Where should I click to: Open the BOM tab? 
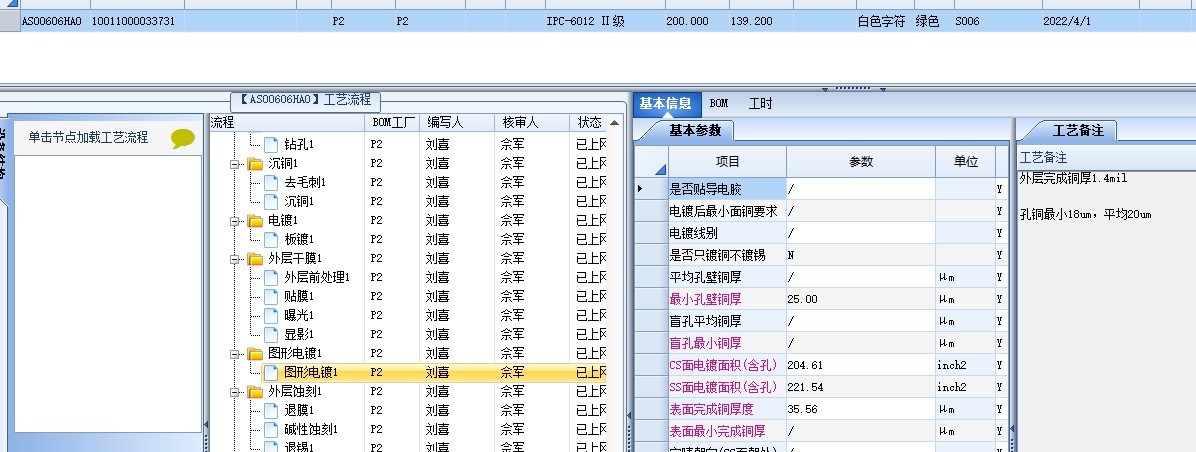pos(719,104)
